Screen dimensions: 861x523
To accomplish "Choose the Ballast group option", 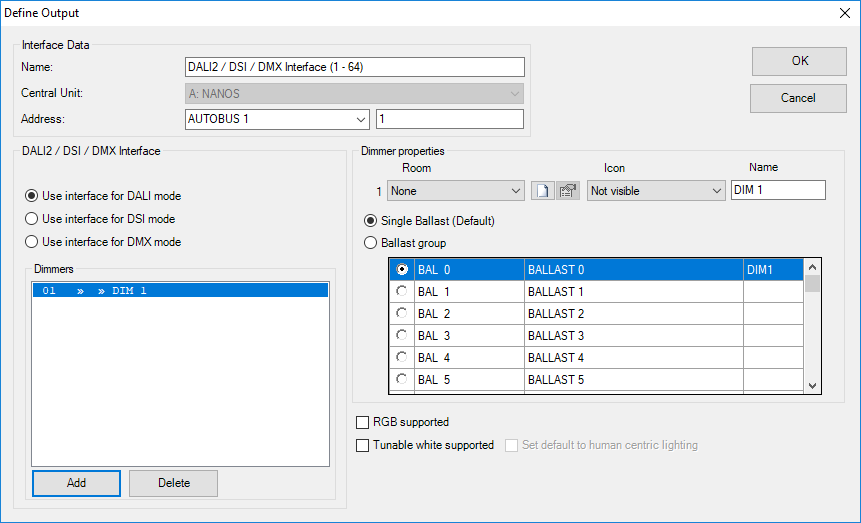I will 372,243.
